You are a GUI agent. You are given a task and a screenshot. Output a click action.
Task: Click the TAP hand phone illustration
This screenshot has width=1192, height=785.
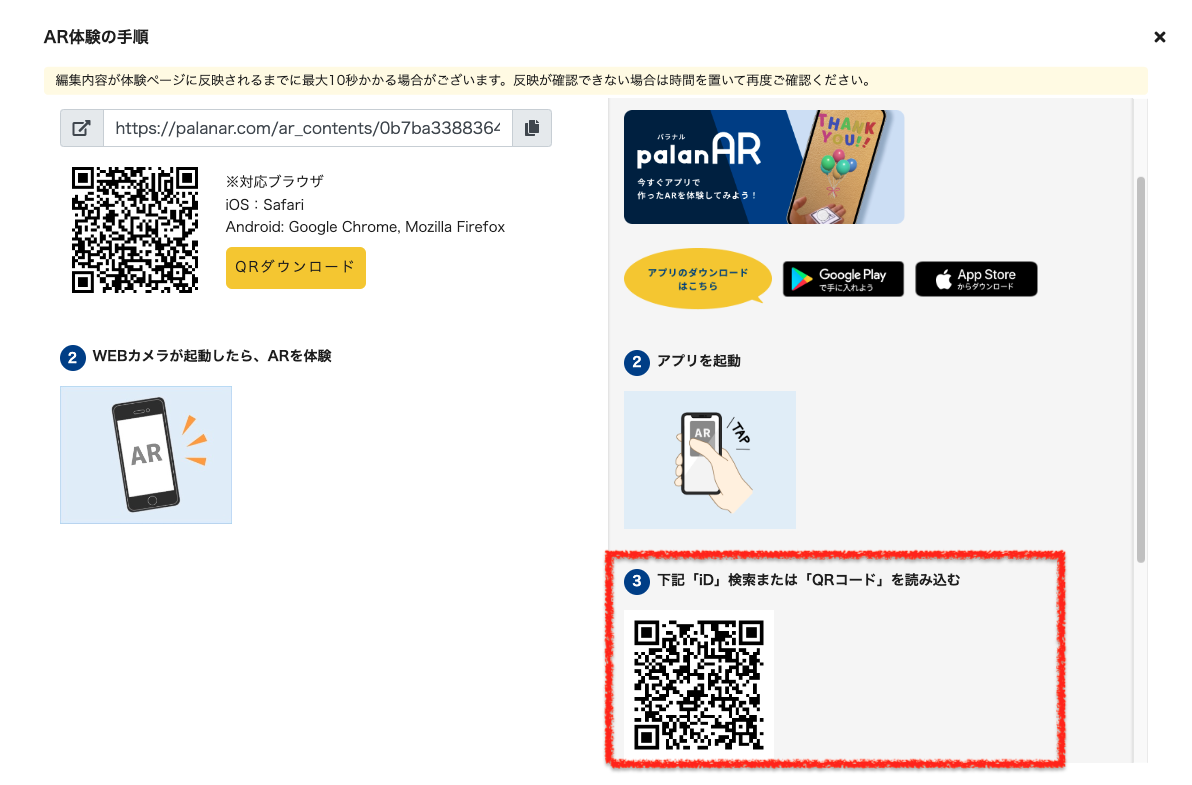tap(710, 460)
